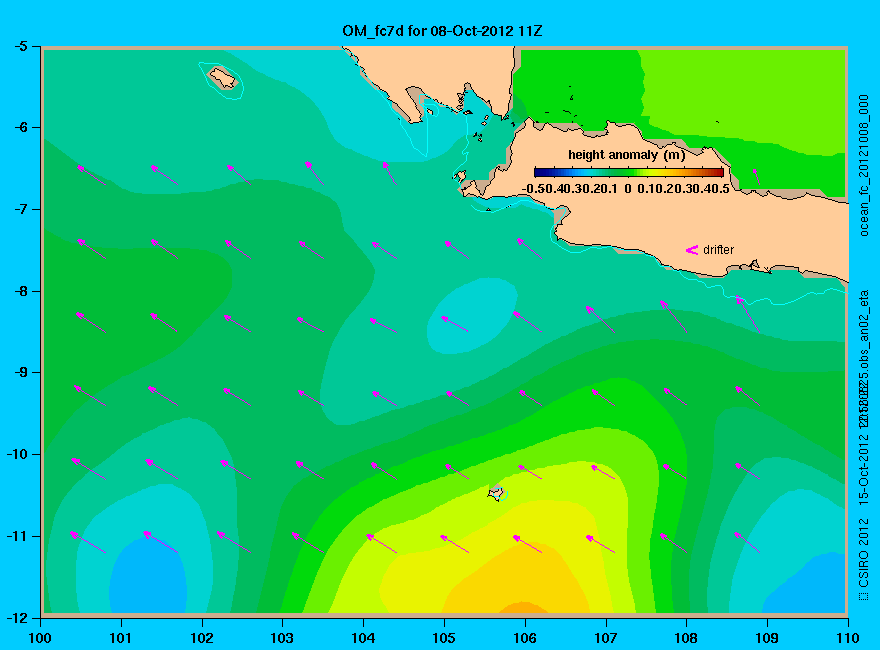
Task: Click longitude tick label 107
Action: (x=606, y=638)
